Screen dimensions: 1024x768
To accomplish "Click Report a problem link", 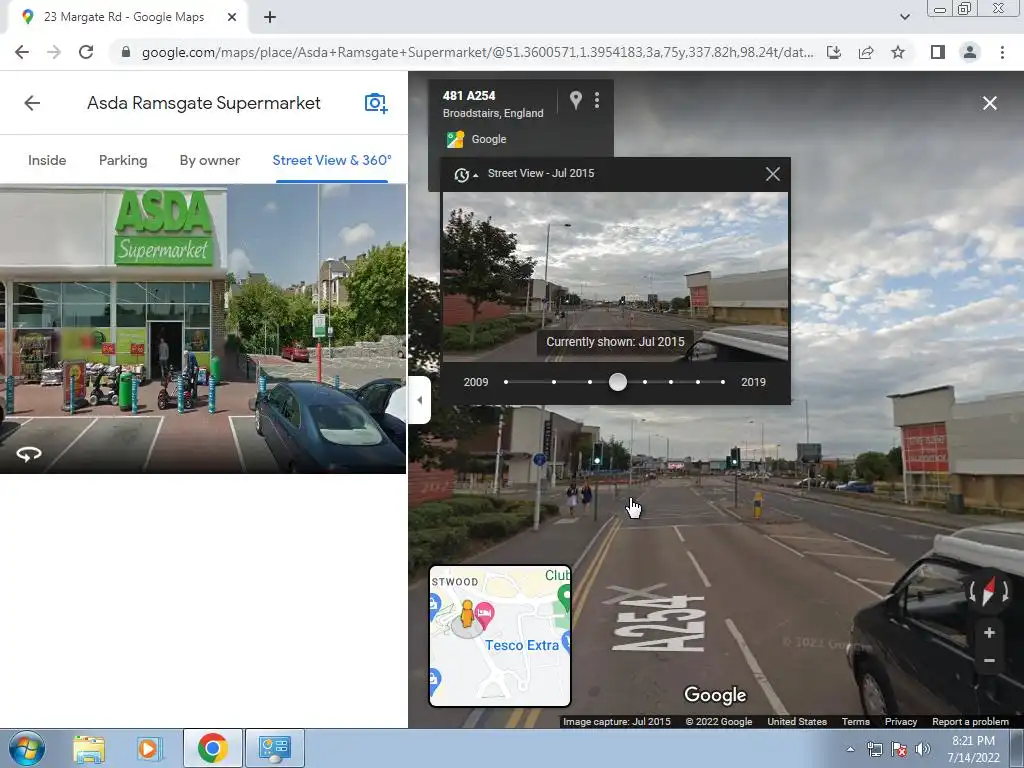I will pos(970,722).
